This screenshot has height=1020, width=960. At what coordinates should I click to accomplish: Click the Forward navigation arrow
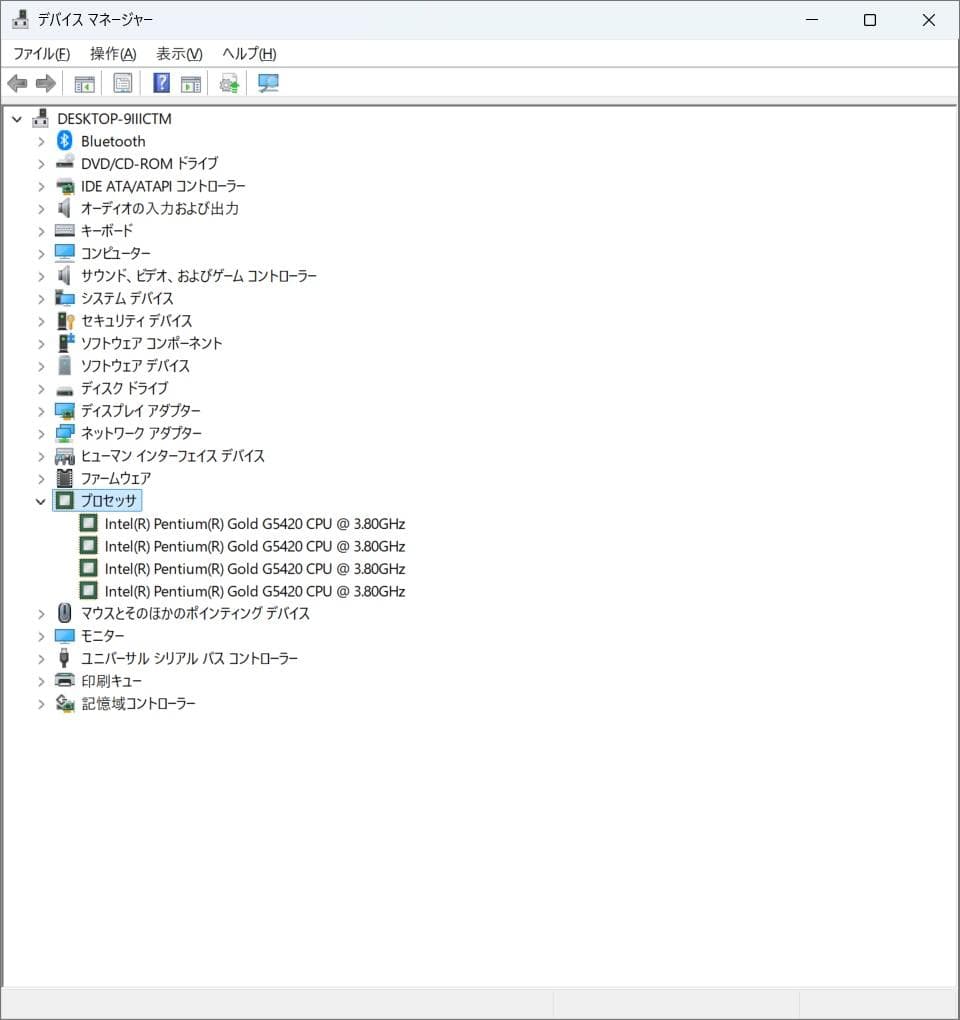click(46, 82)
